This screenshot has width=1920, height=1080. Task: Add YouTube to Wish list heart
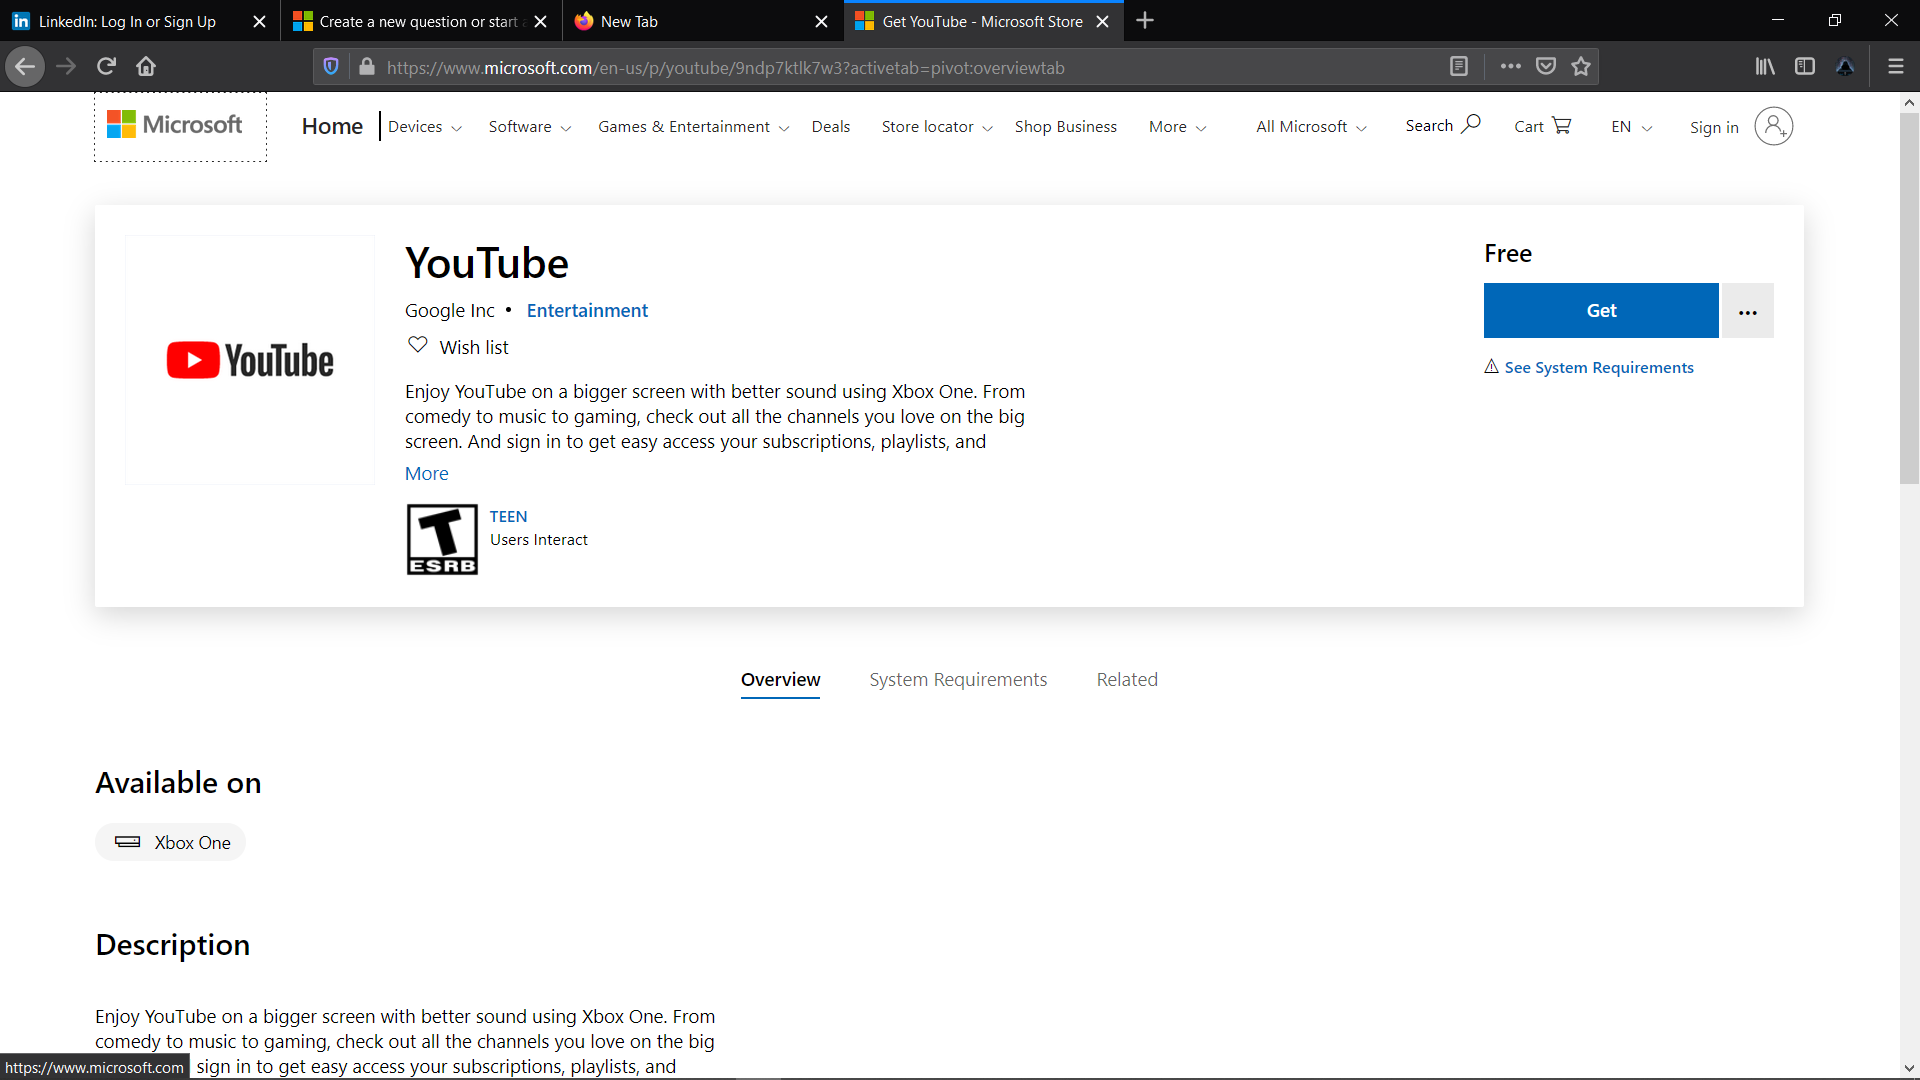[x=418, y=345]
